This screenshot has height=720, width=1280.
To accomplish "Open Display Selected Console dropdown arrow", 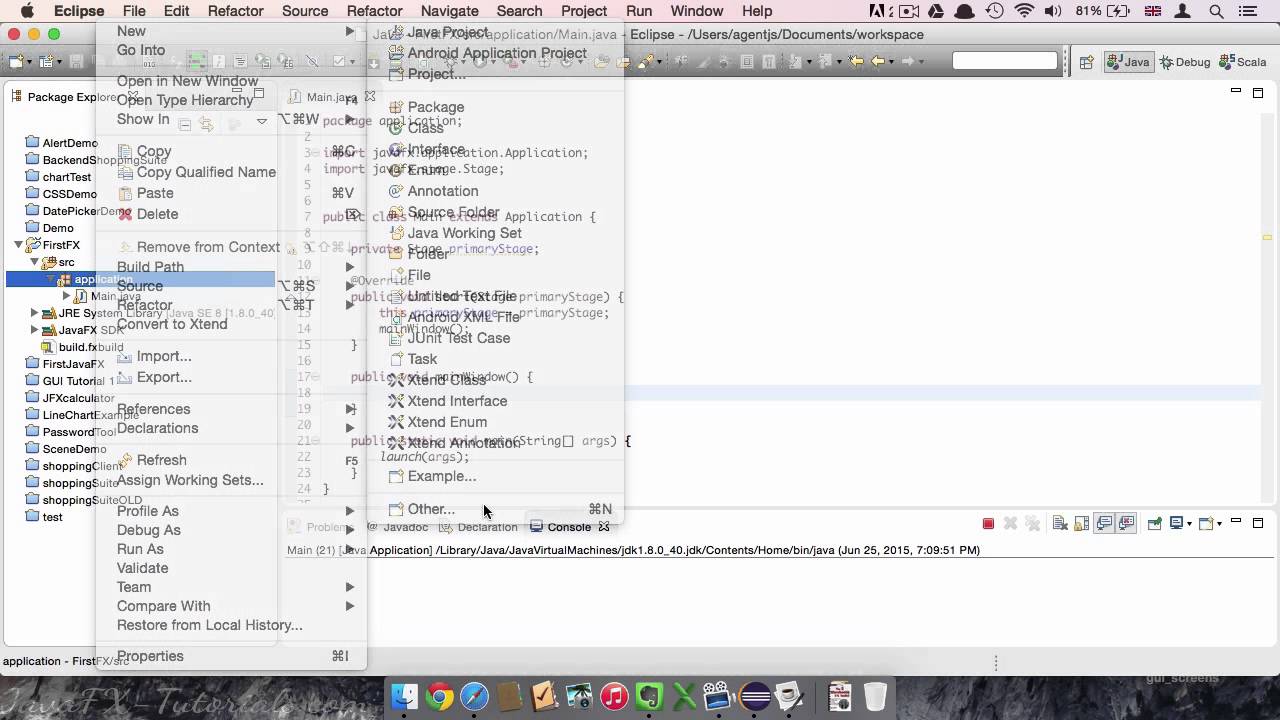I will (1191, 524).
